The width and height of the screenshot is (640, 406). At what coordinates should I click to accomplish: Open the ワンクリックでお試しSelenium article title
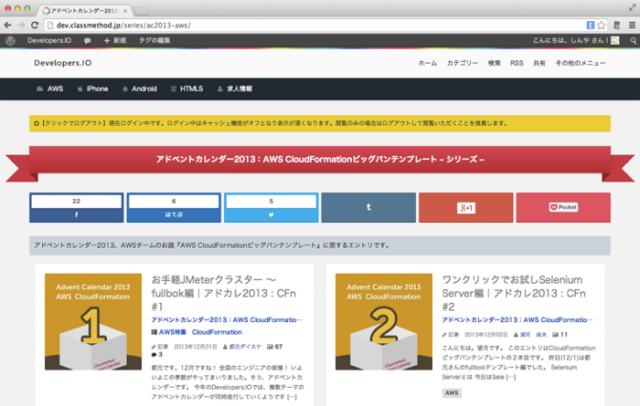pyautogui.click(x=514, y=293)
